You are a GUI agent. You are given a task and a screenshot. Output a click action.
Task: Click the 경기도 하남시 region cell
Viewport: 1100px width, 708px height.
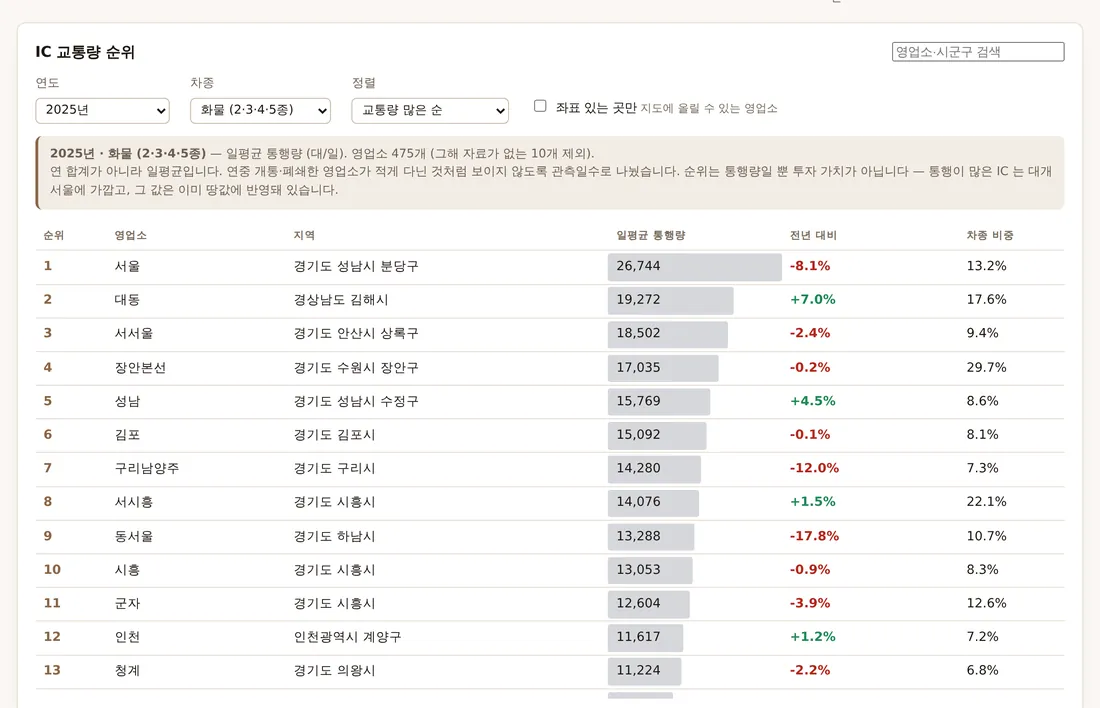coord(334,536)
